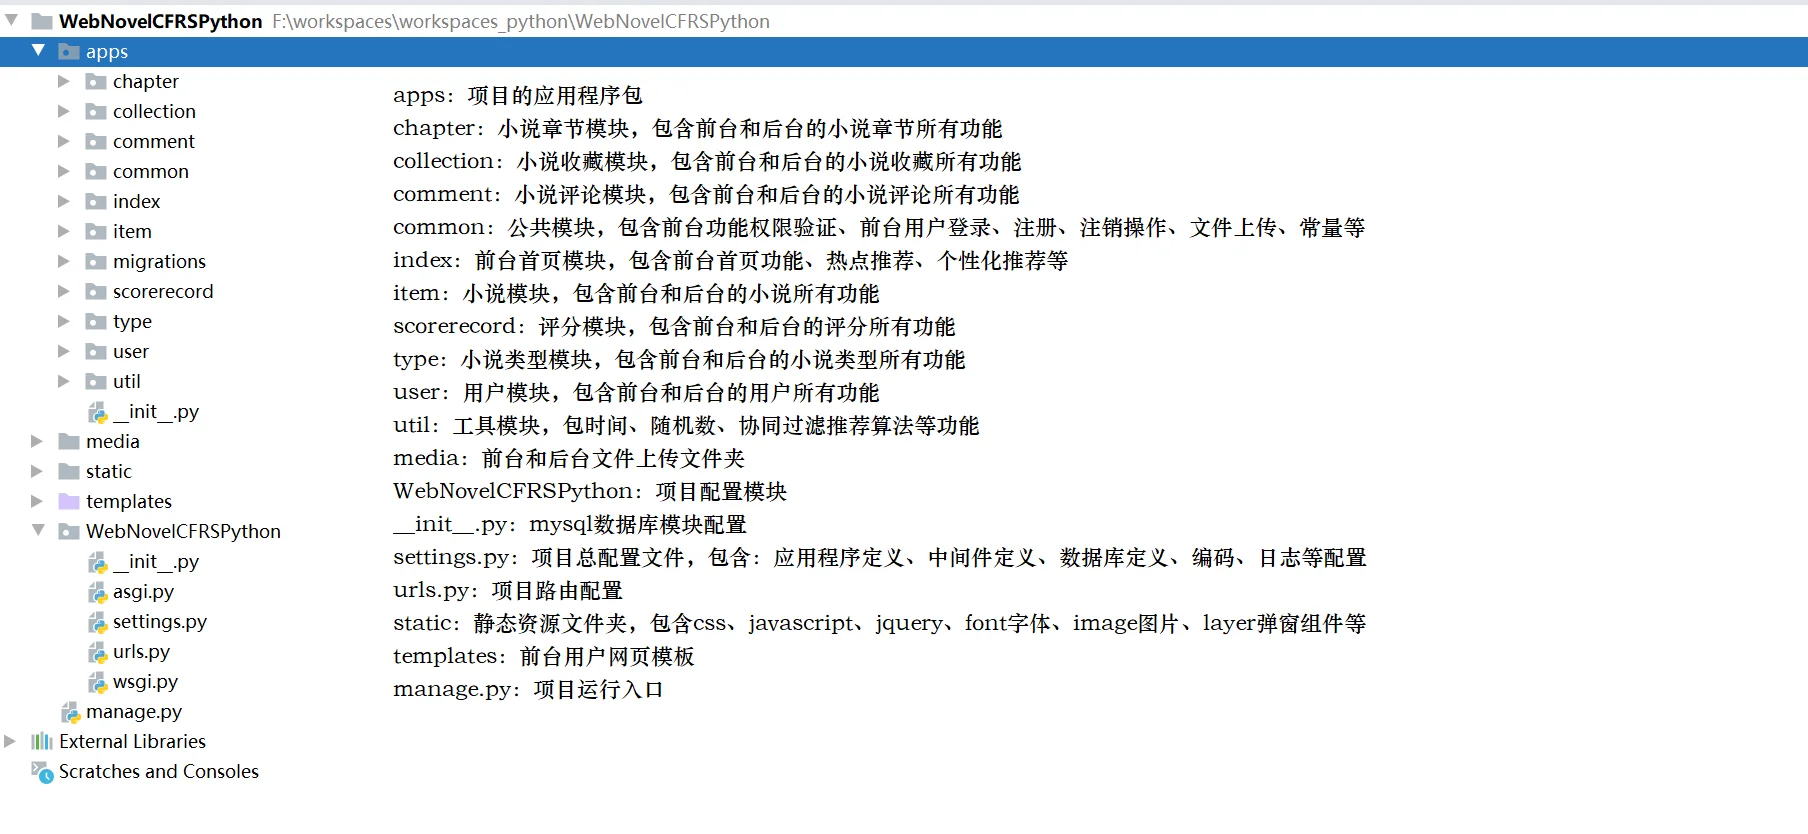Image resolution: width=1808 pixels, height=834 pixels.
Task: Click the project path F:\workspaces text
Action: (521, 21)
